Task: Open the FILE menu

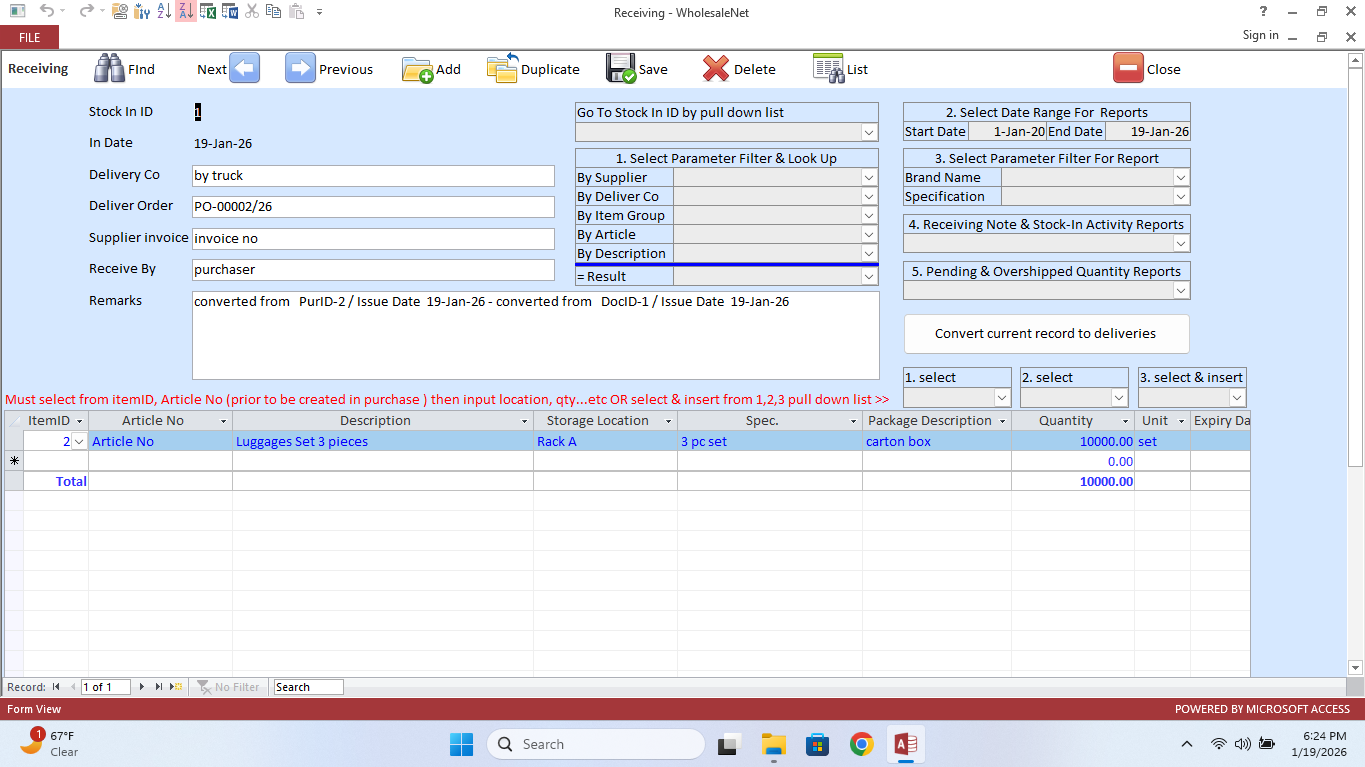Action: (29, 36)
